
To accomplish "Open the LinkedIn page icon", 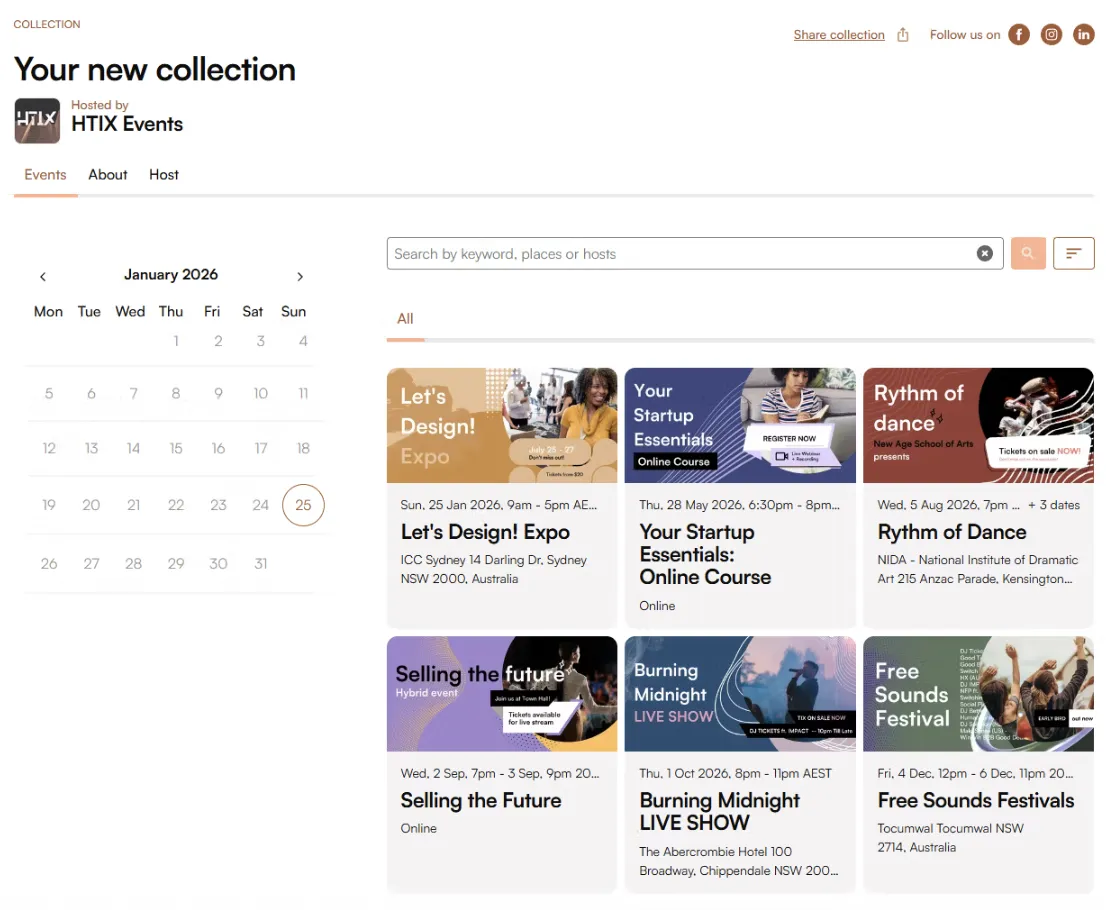I will pyautogui.click(x=1083, y=35).
